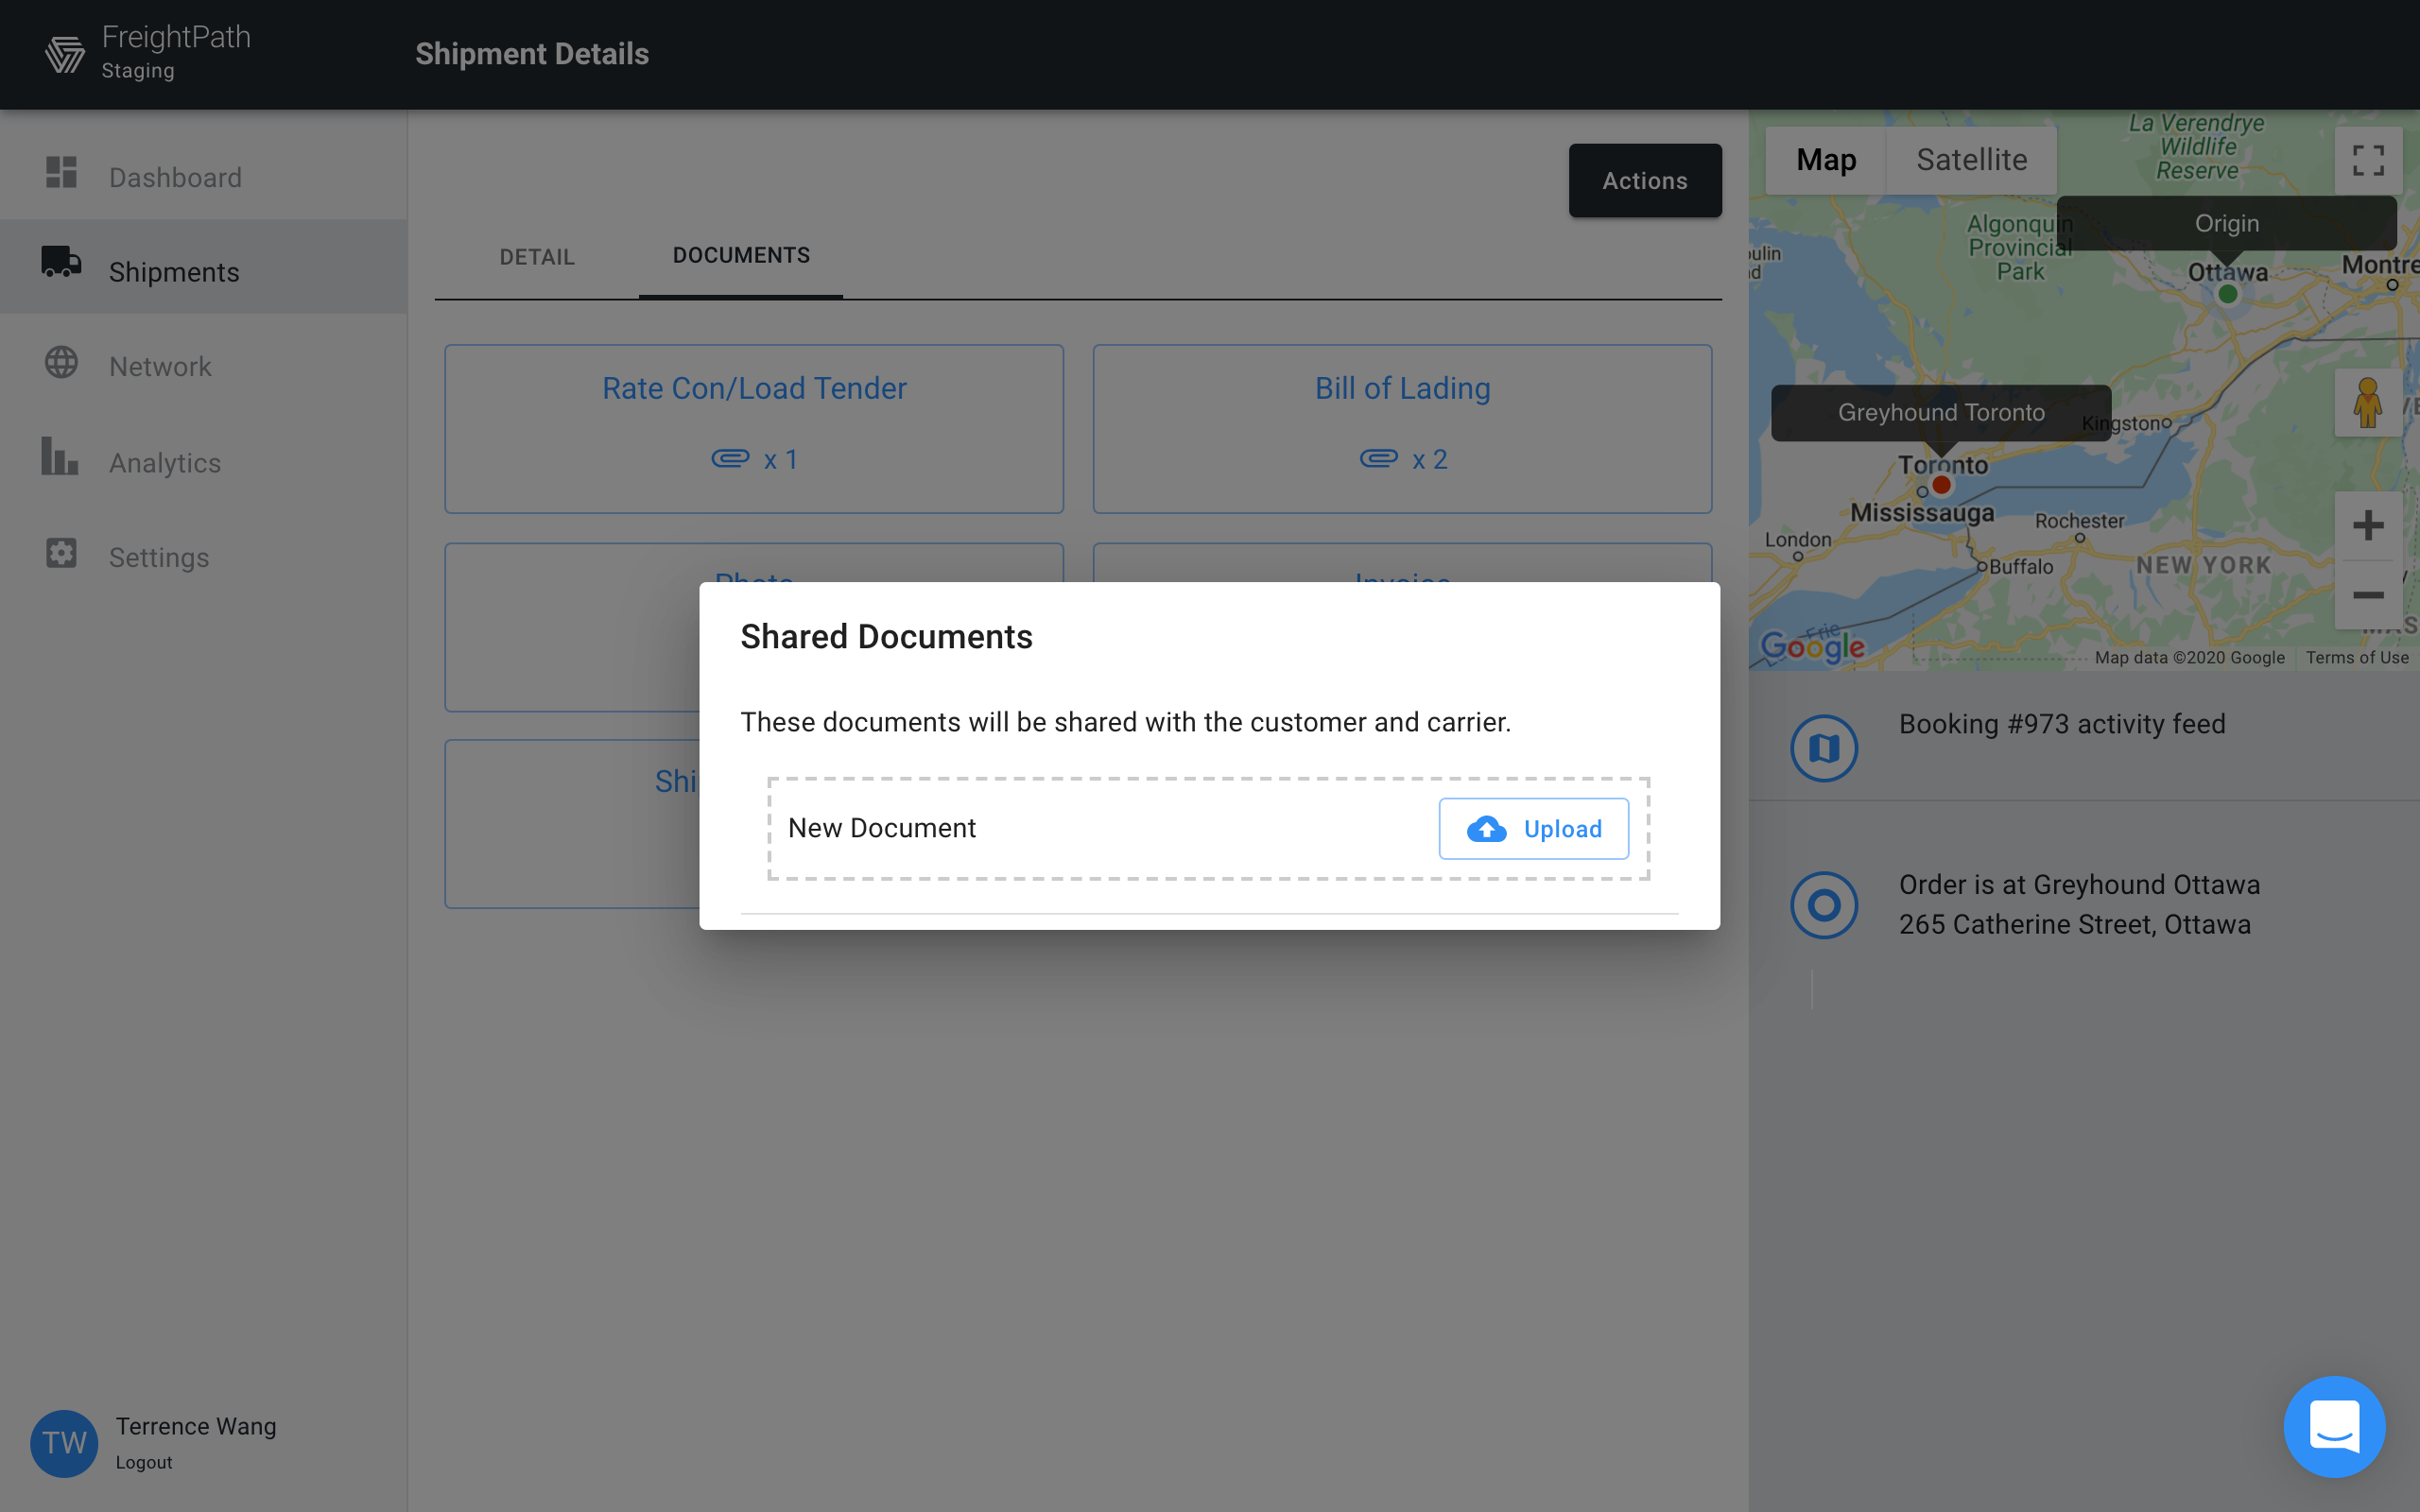The height and width of the screenshot is (1512, 2420).
Task: Click the FreightPath logo icon
Action: (x=65, y=54)
